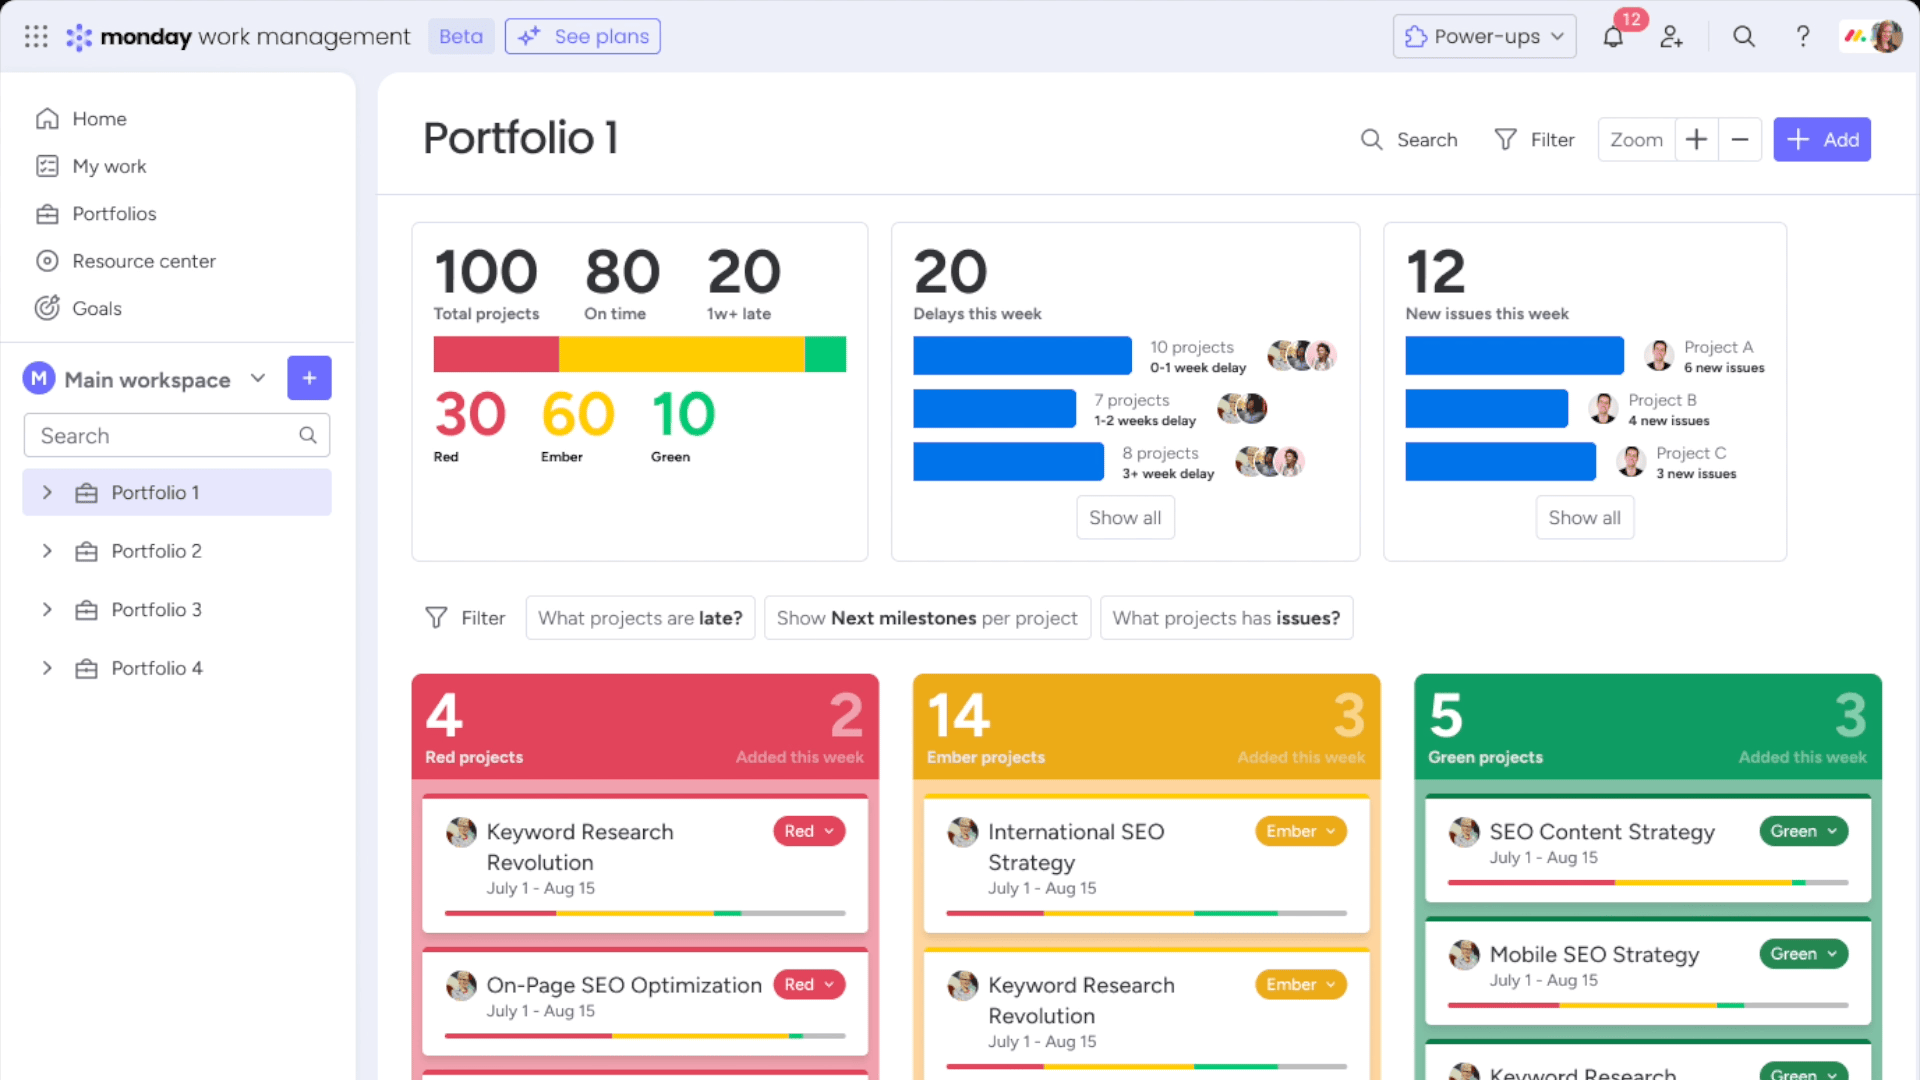Open the apps grid menu icon
This screenshot has height=1080, width=1920.
point(36,37)
